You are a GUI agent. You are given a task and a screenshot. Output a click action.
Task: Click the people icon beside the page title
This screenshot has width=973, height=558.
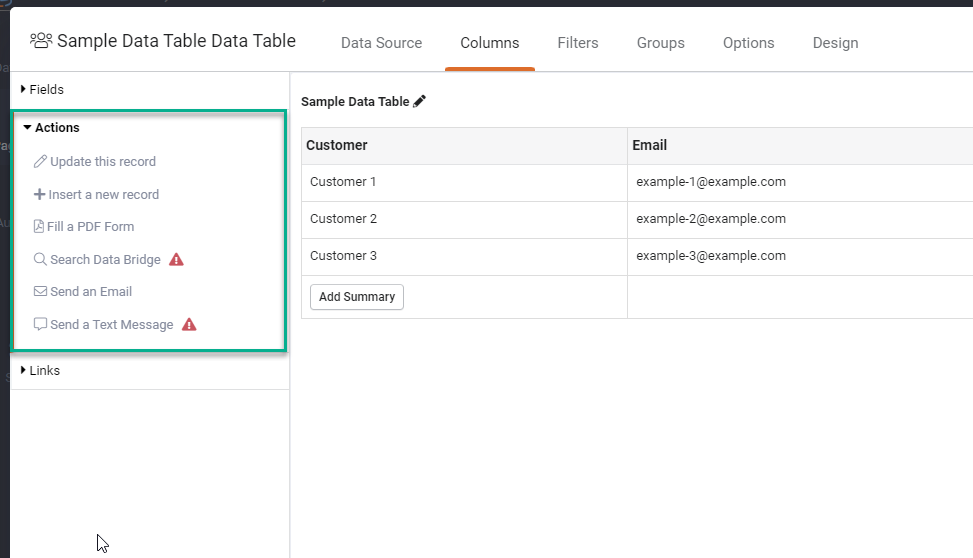pos(41,41)
